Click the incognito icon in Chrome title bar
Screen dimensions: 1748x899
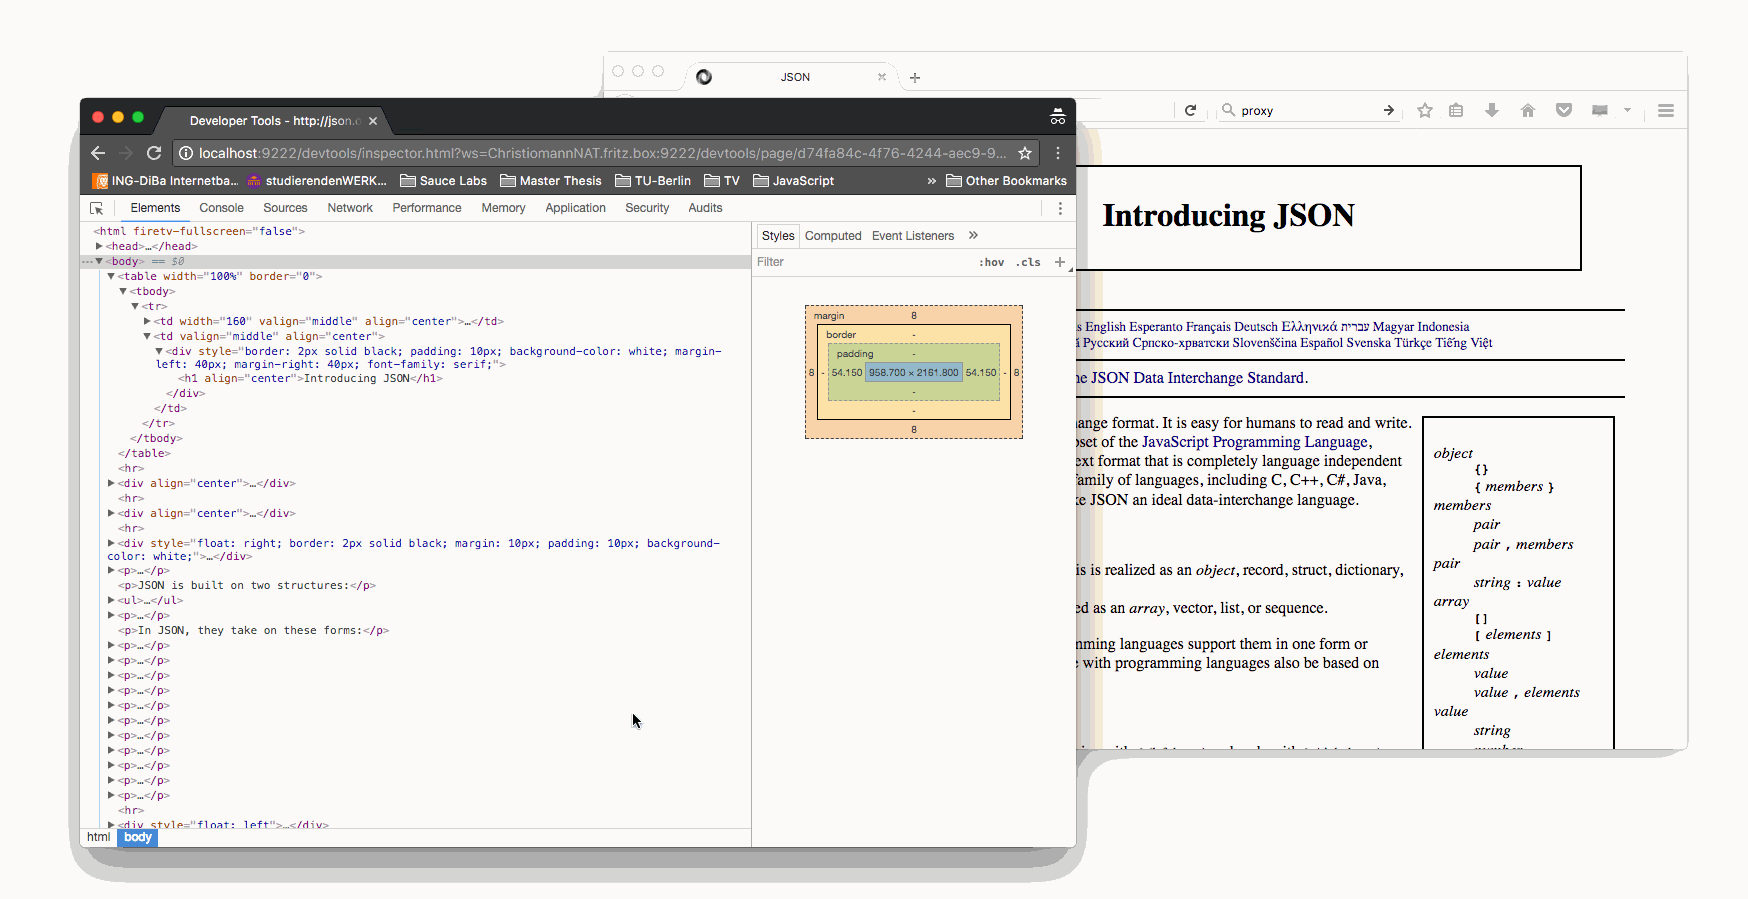pyautogui.click(x=1057, y=117)
